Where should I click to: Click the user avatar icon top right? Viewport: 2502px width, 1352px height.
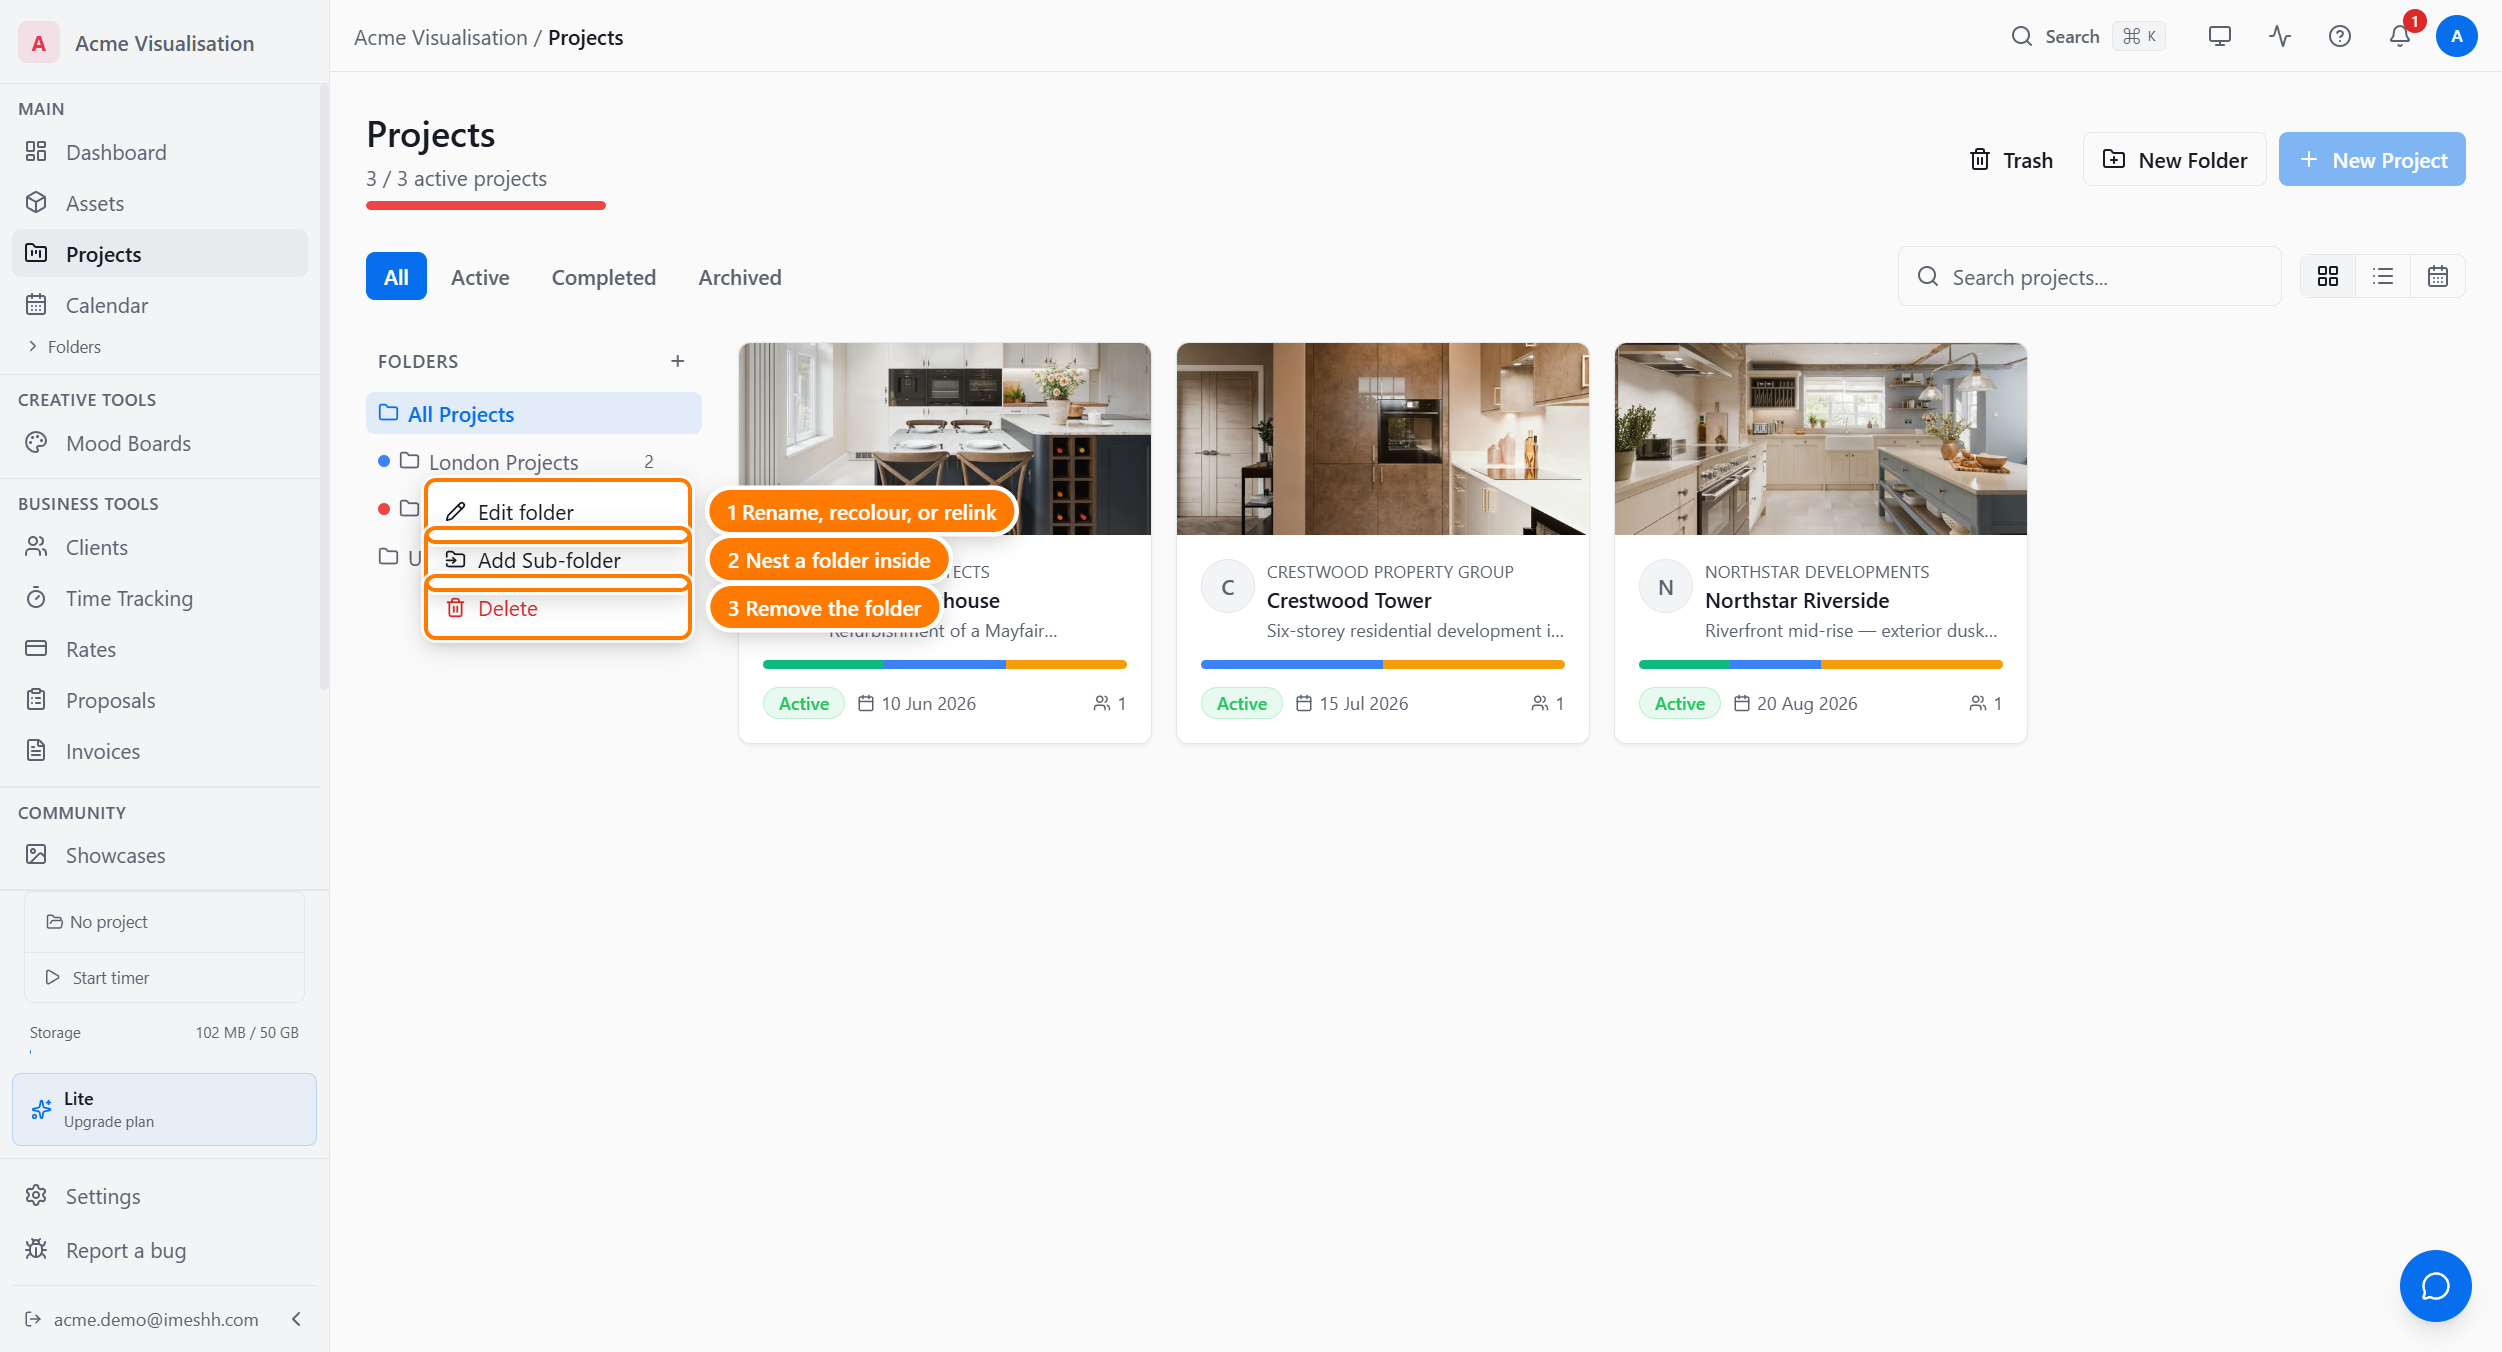[2456, 37]
